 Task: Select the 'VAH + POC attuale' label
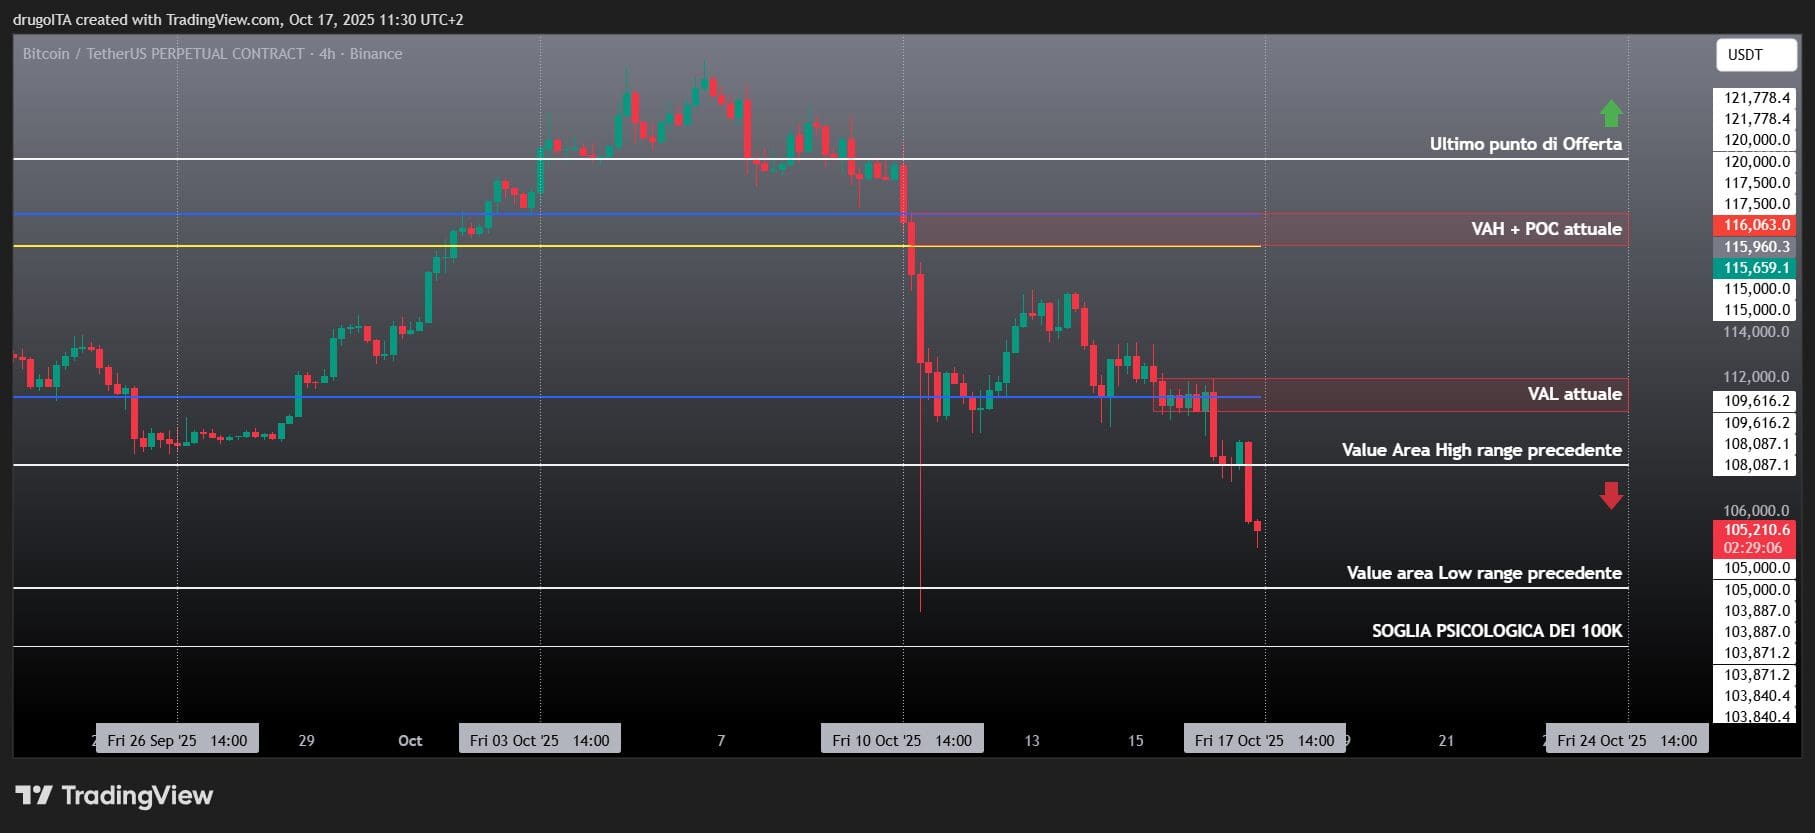(x=1546, y=229)
